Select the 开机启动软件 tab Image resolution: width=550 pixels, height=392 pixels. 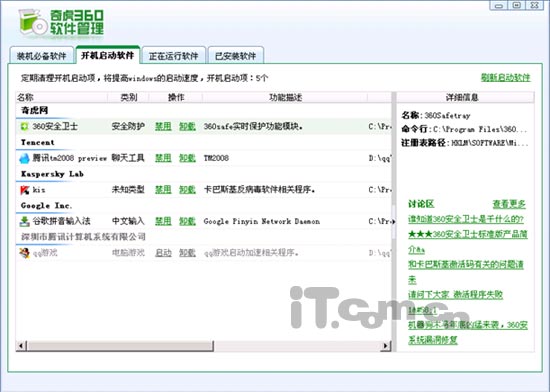tap(108, 55)
